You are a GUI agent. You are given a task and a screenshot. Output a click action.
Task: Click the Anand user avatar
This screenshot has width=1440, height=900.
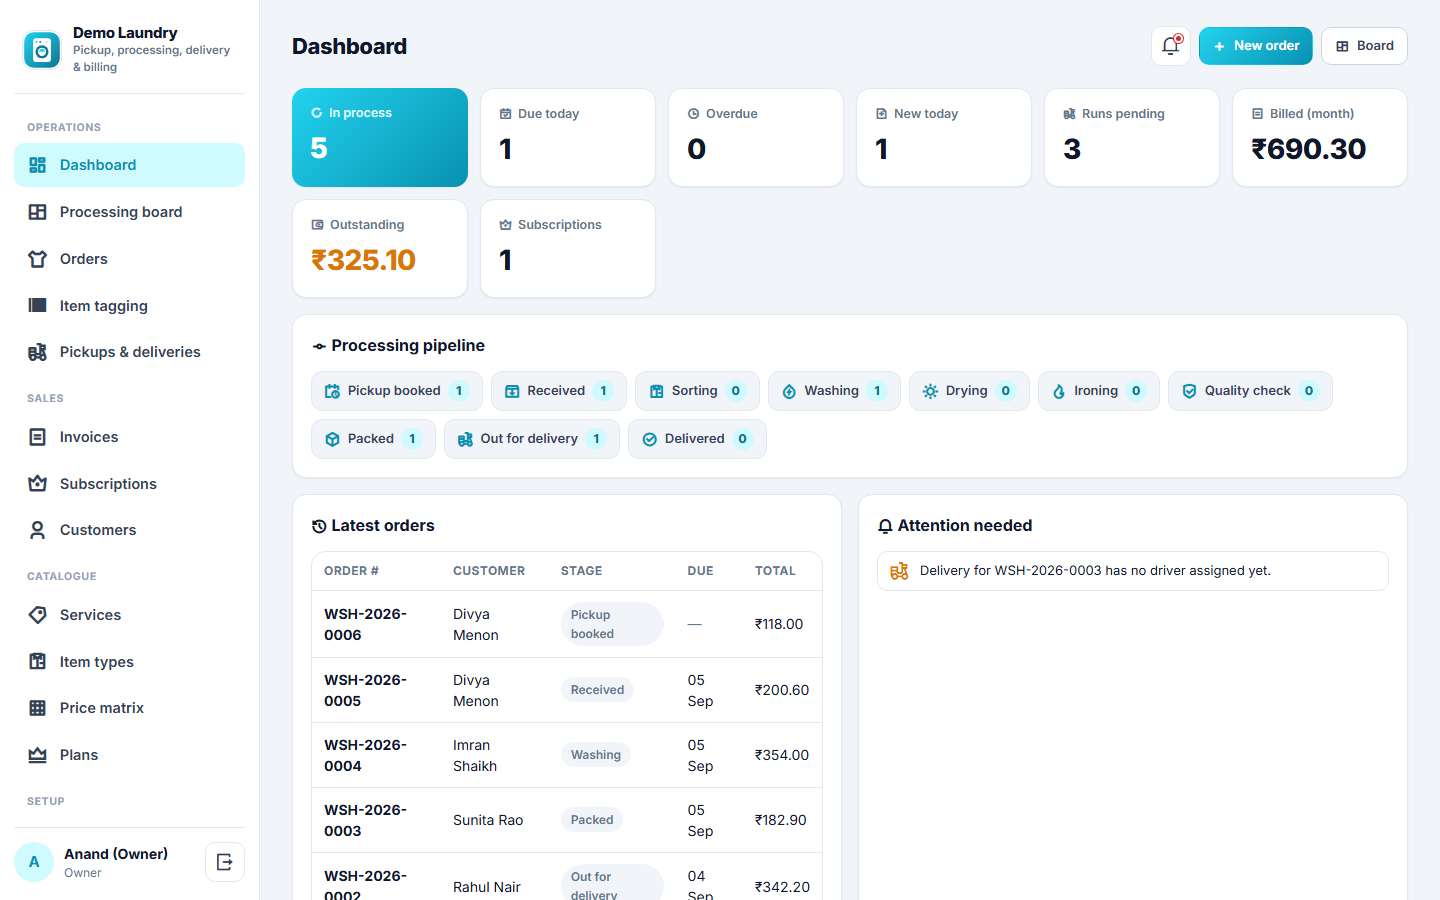pos(34,862)
